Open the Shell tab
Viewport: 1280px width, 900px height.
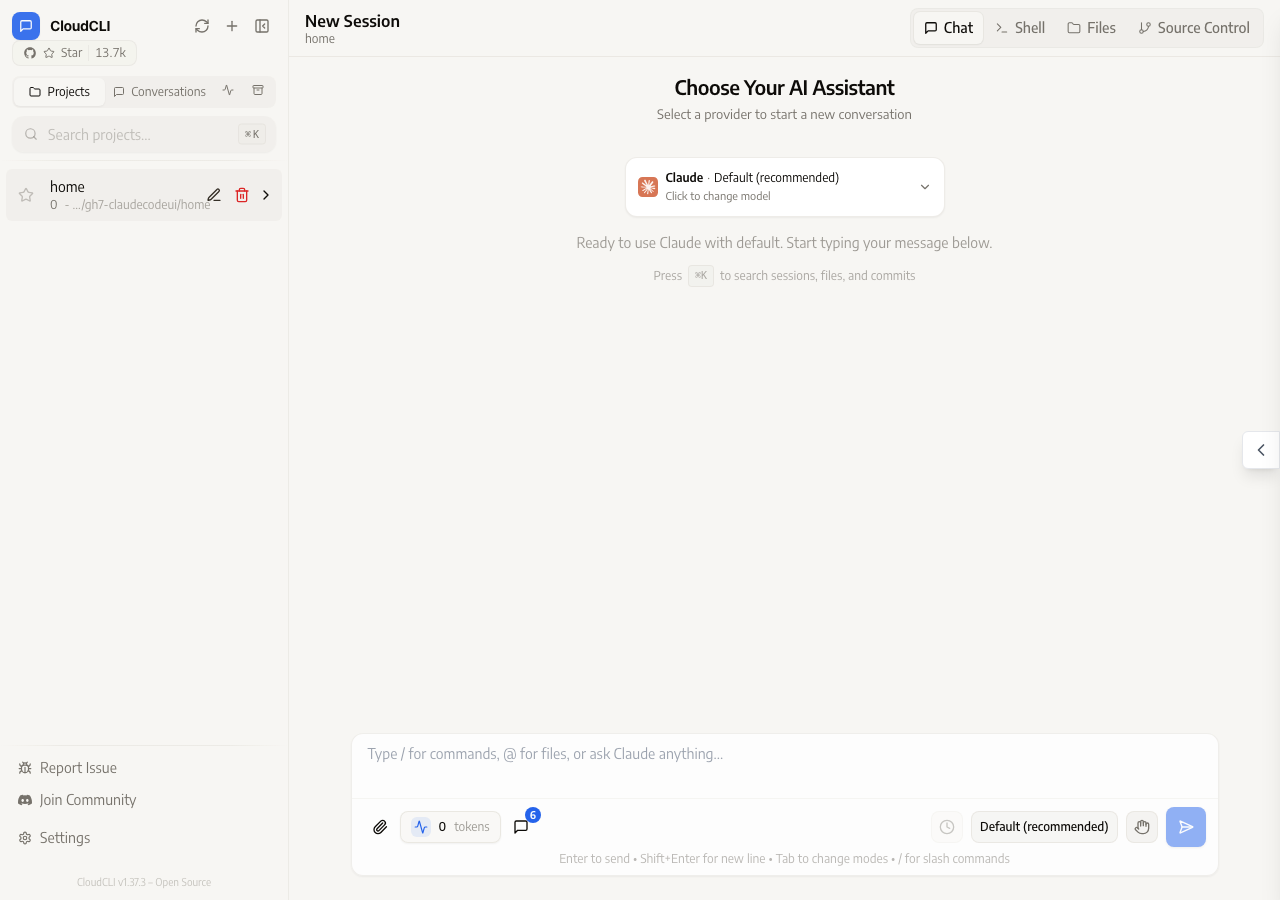coord(1020,28)
